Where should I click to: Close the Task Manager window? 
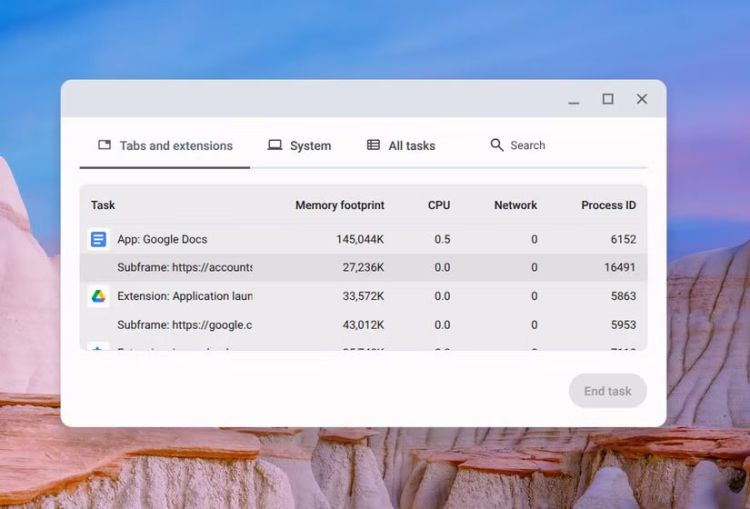[x=642, y=99]
